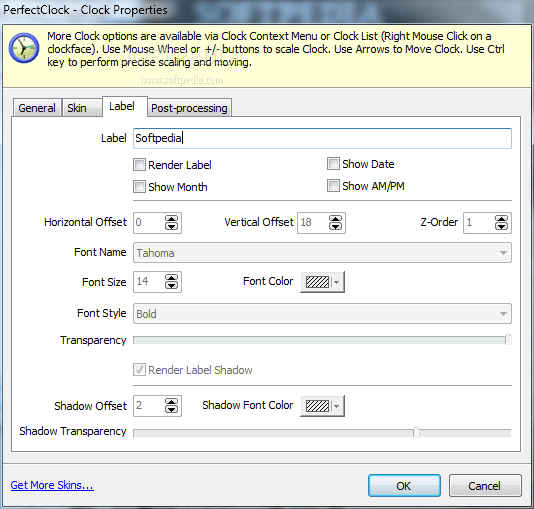Open the Skin tab
534x509 pixels.
tap(82, 108)
